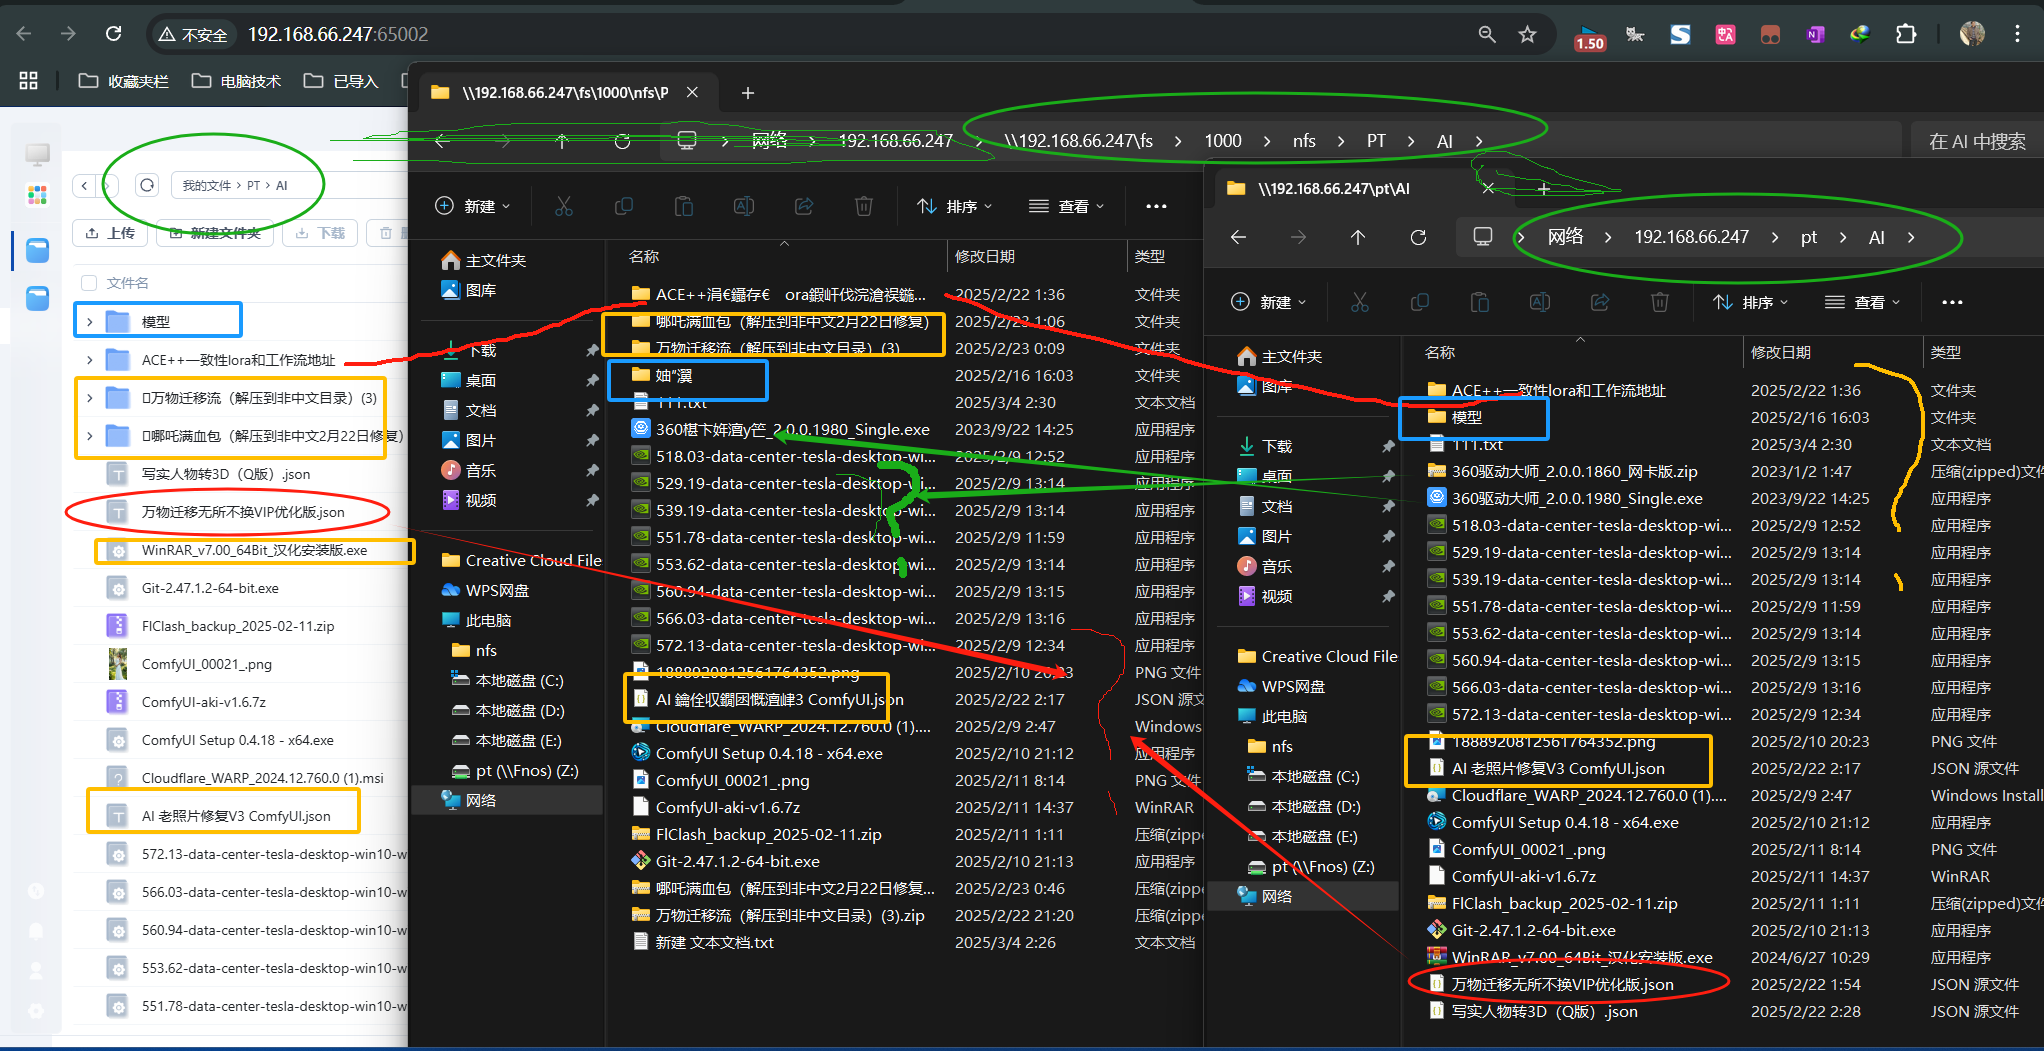Open the Chrome three-dot menu

click(2017, 34)
